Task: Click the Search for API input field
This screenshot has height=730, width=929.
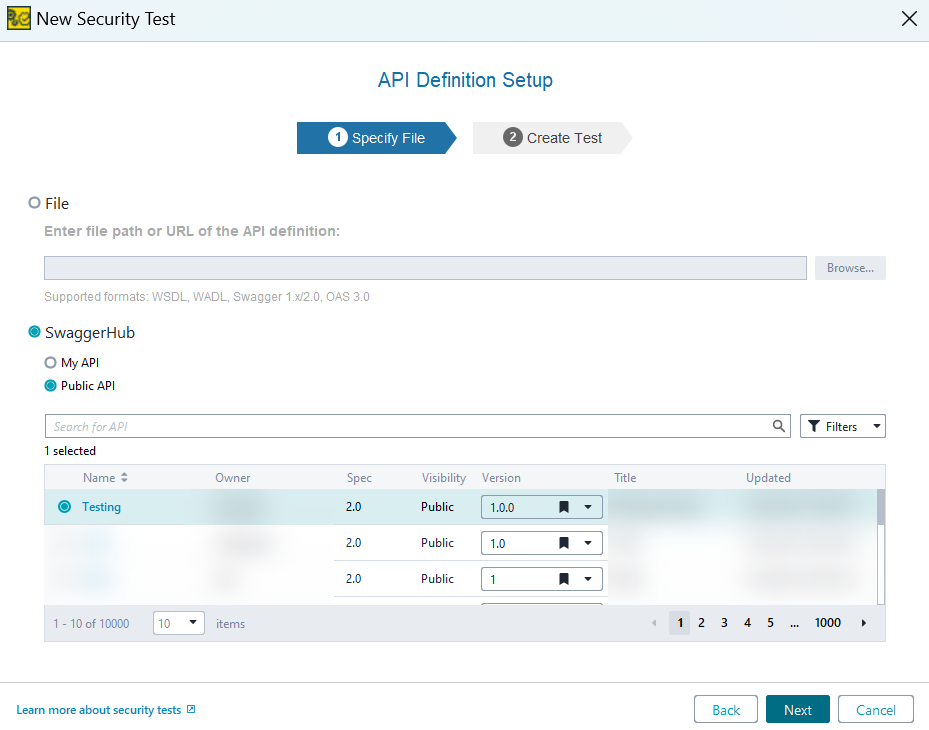Action: click(400, 425)
